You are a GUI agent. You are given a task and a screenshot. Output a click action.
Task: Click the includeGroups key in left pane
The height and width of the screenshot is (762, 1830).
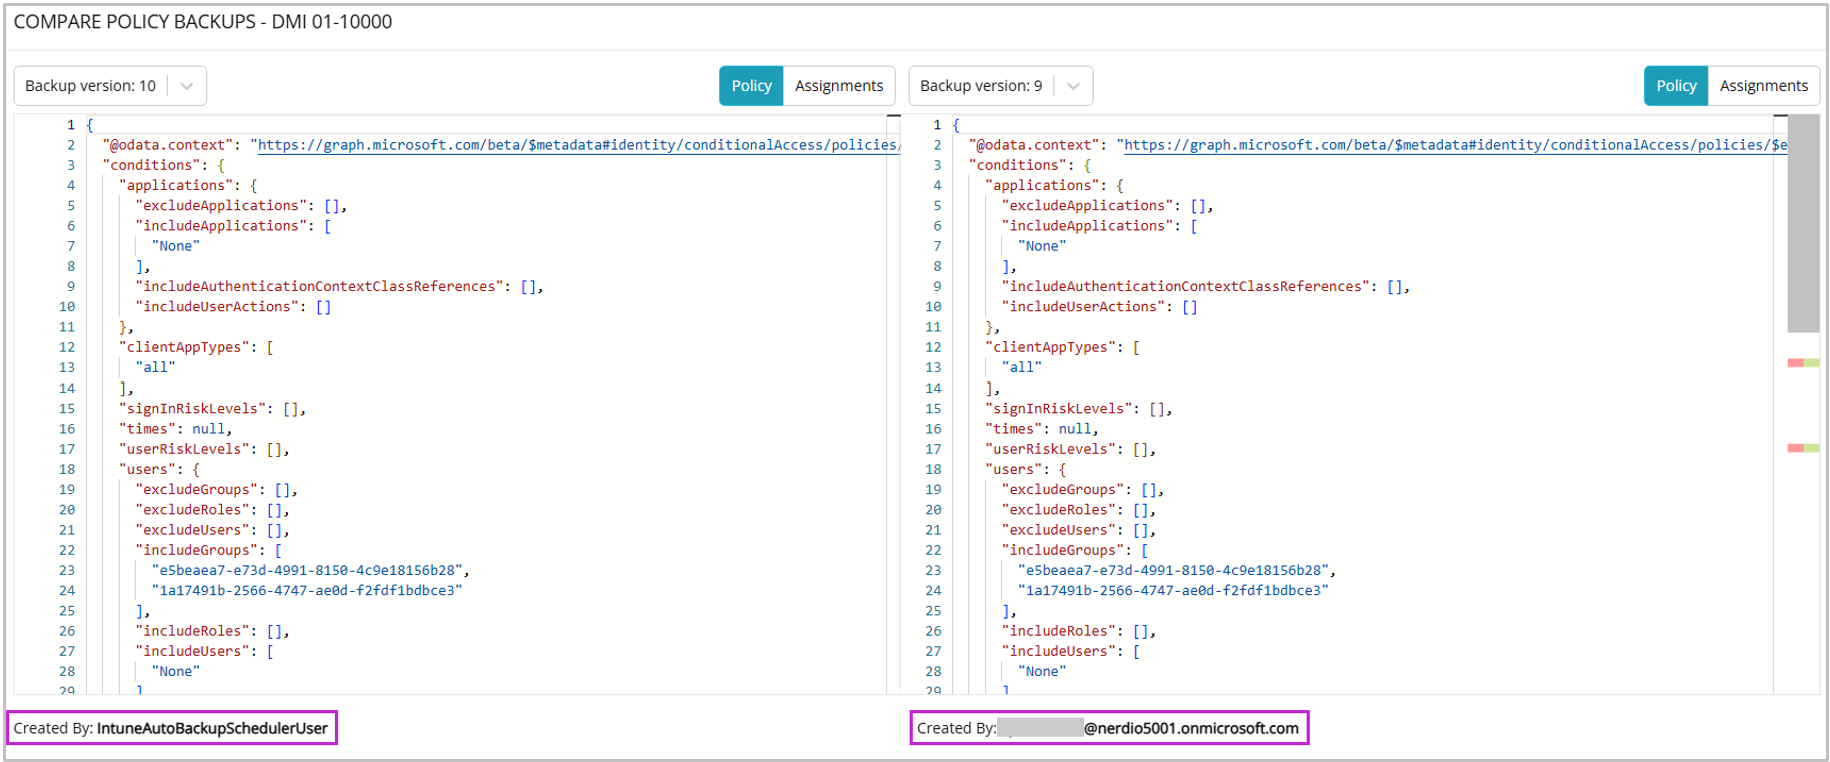click(196, 550)
